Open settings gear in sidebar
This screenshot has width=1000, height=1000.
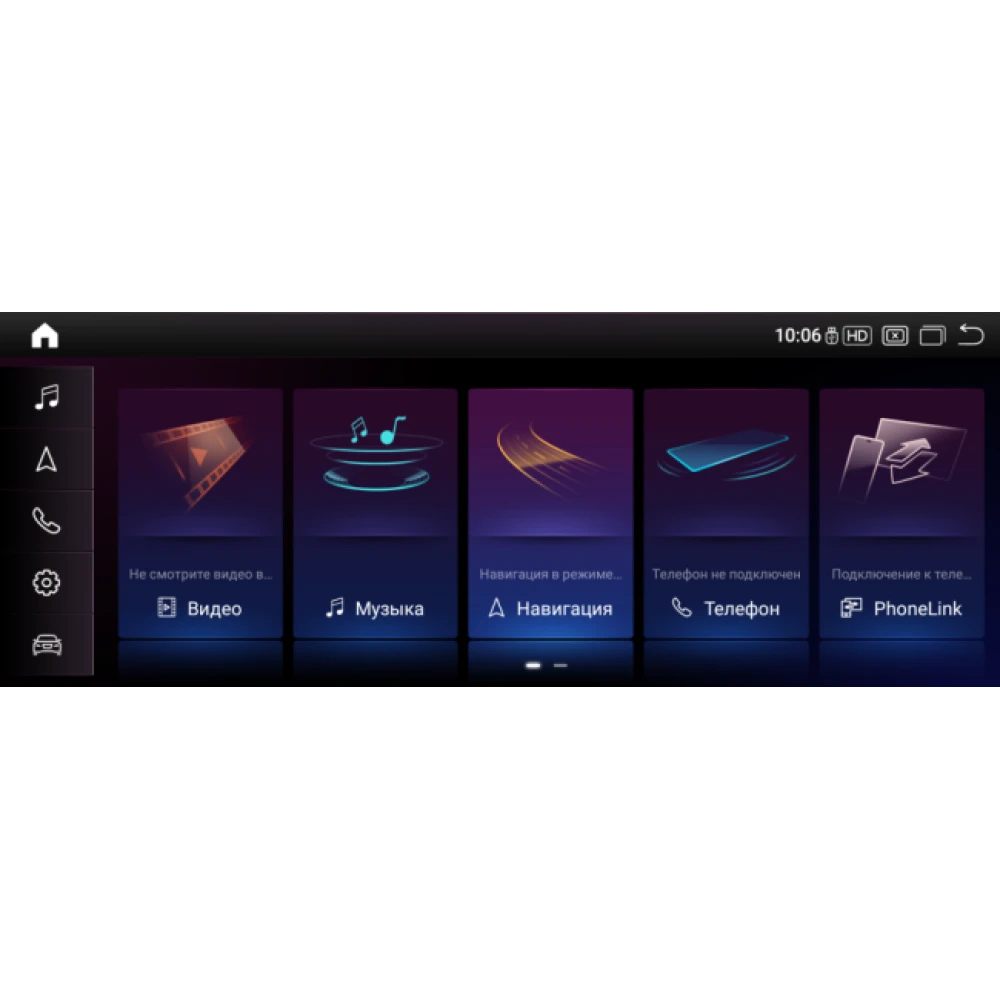(46, 582)
